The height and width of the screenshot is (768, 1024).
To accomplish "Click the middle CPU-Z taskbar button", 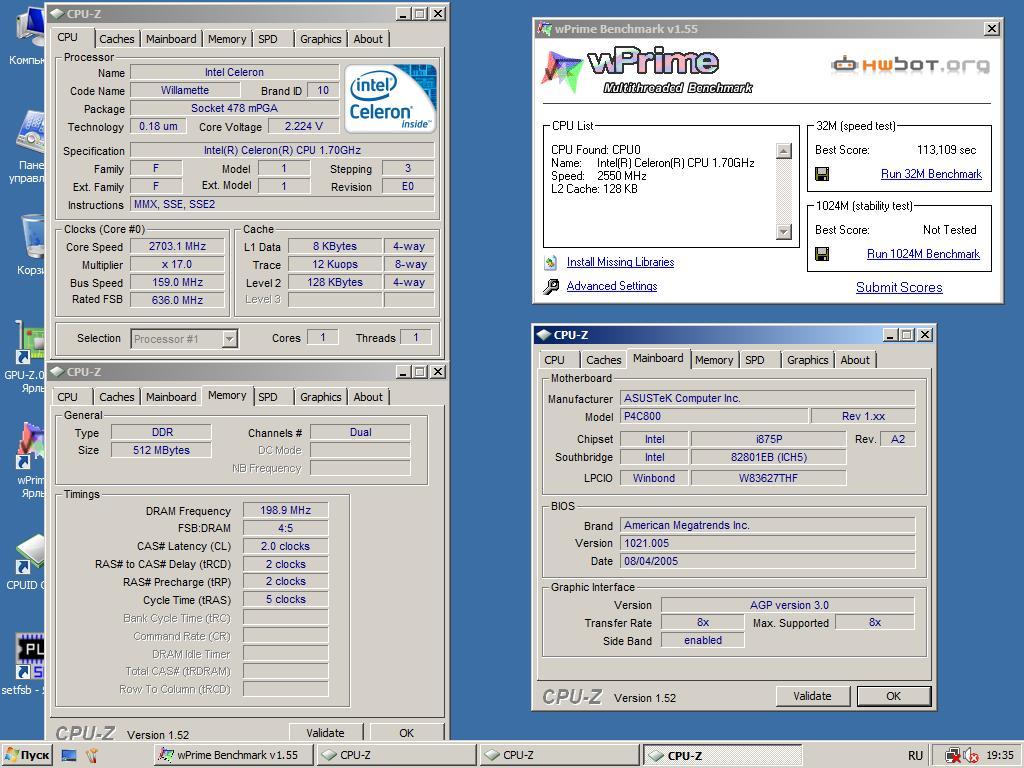I will 559,756.
